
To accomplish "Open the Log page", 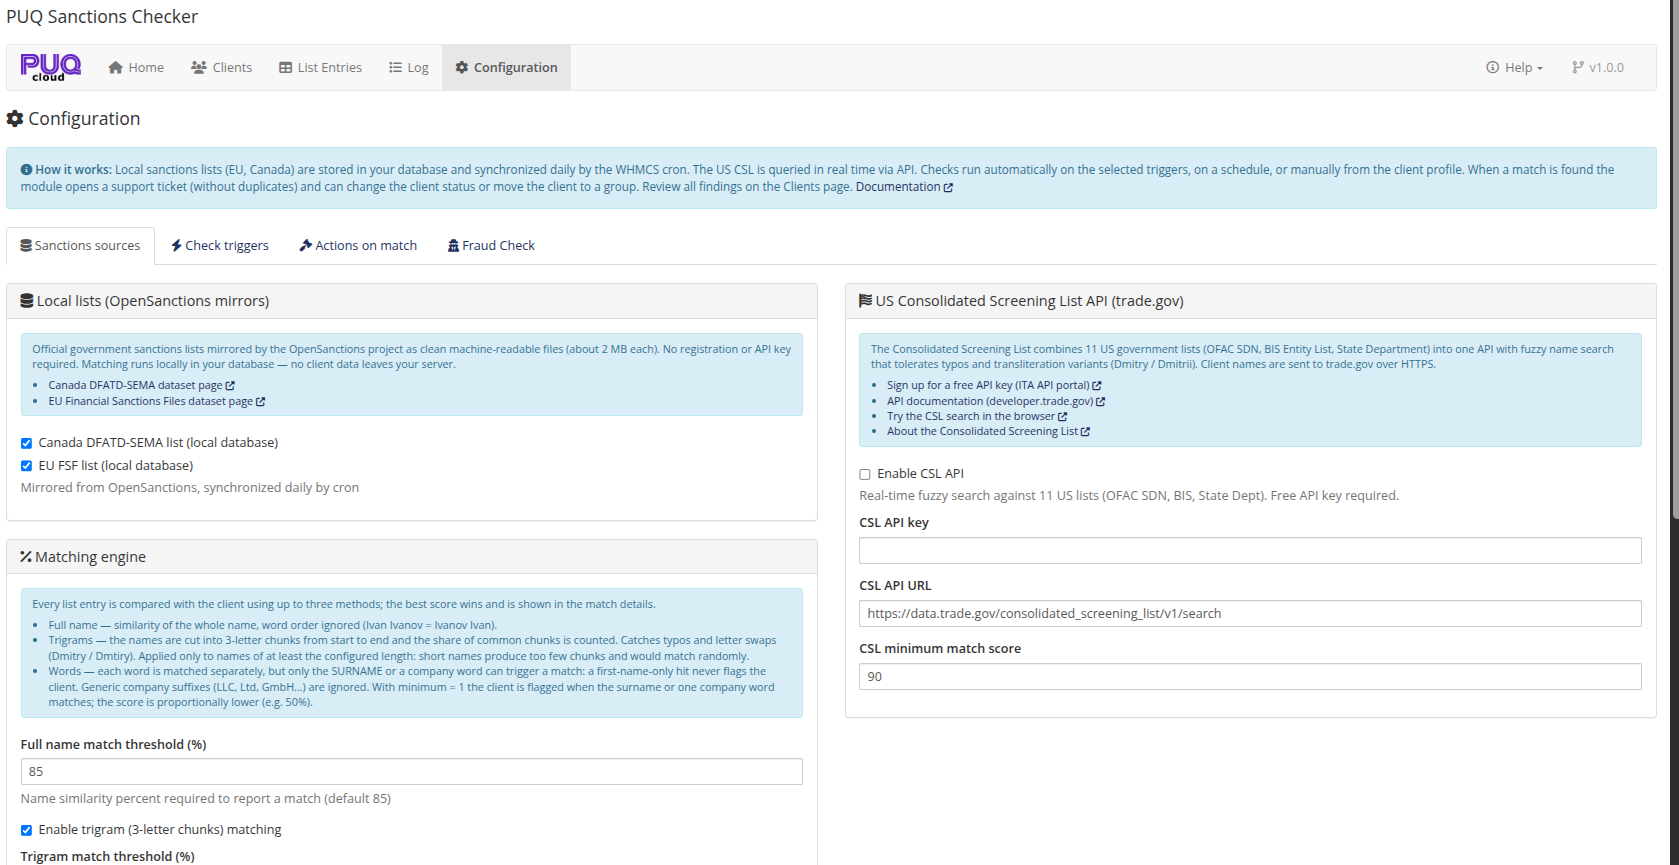I will click(x=408, y=67).
